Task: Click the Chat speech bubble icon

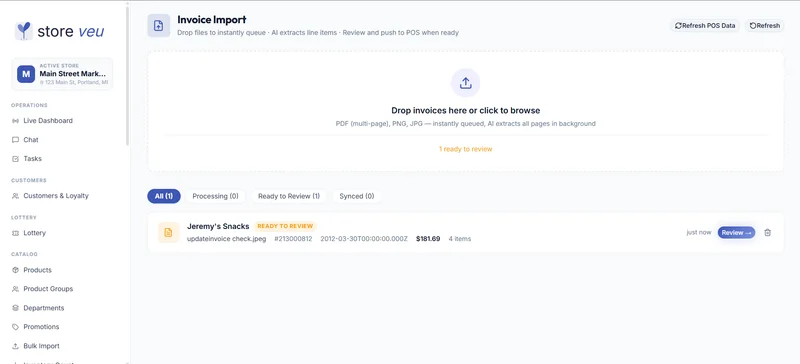Action: tap(15, 140)
